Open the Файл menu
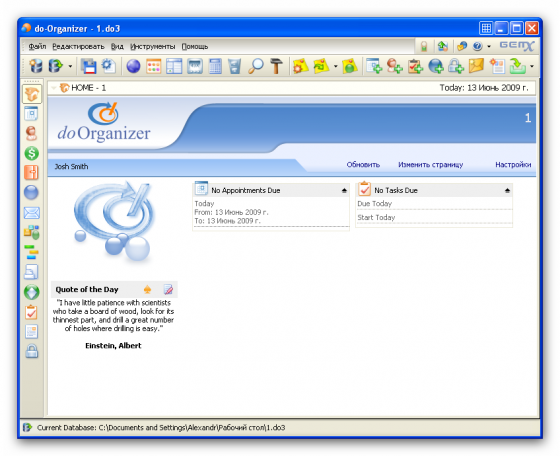 [37, 46]
